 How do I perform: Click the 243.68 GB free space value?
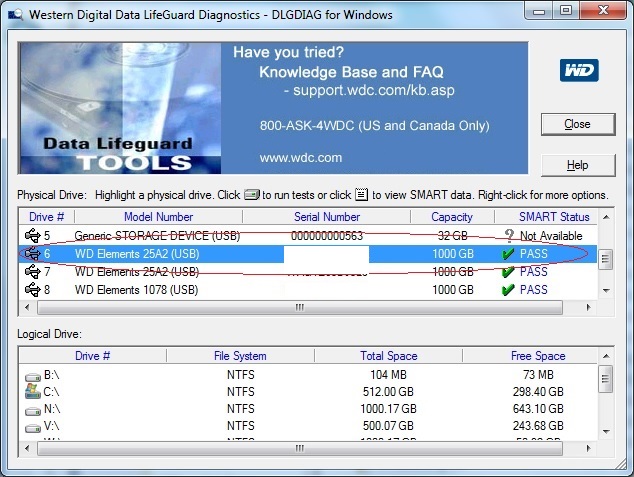click(538, 426)
